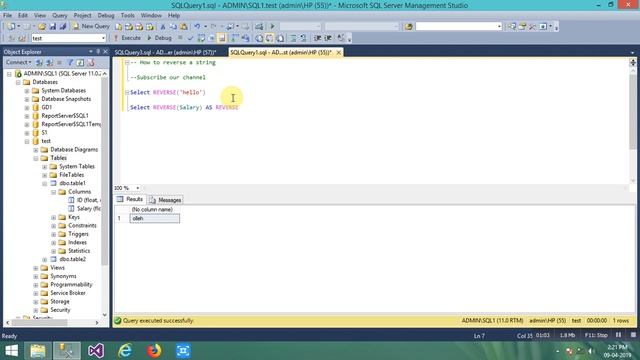Click the Decrease Indent icon
Image resolution: width=640 pixels, height=360 pixels.
[317, 38]
